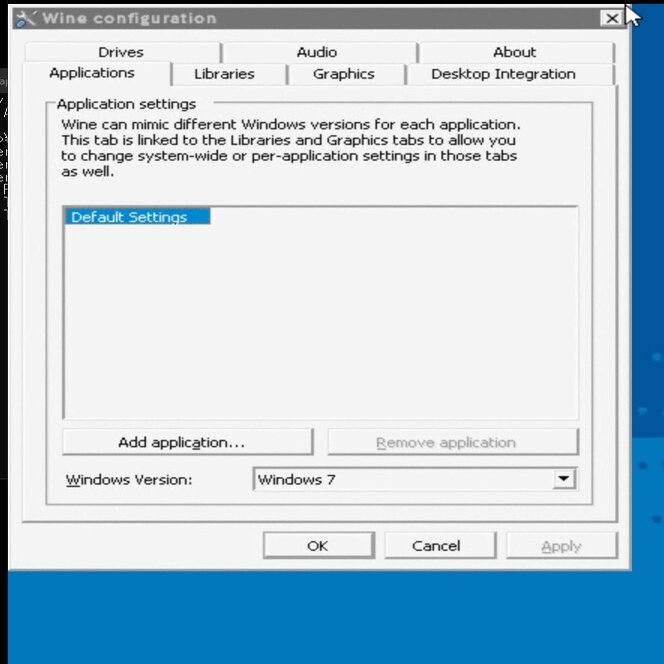The height and width of the screenshot is (664, 664).
Task: Open the Windows Version dropdown arrow
Action: [x=564, y=479]
